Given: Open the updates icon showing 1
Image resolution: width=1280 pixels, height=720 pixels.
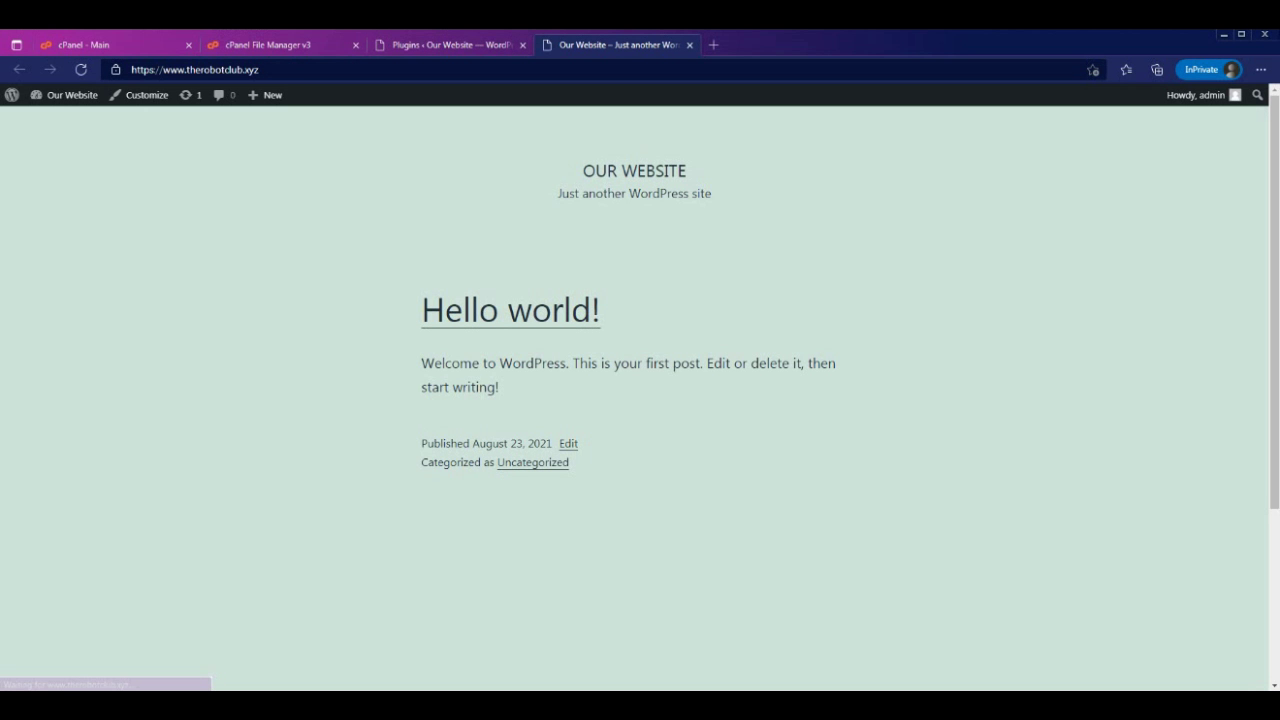Looking at the screenshot, I should point(190,95).
